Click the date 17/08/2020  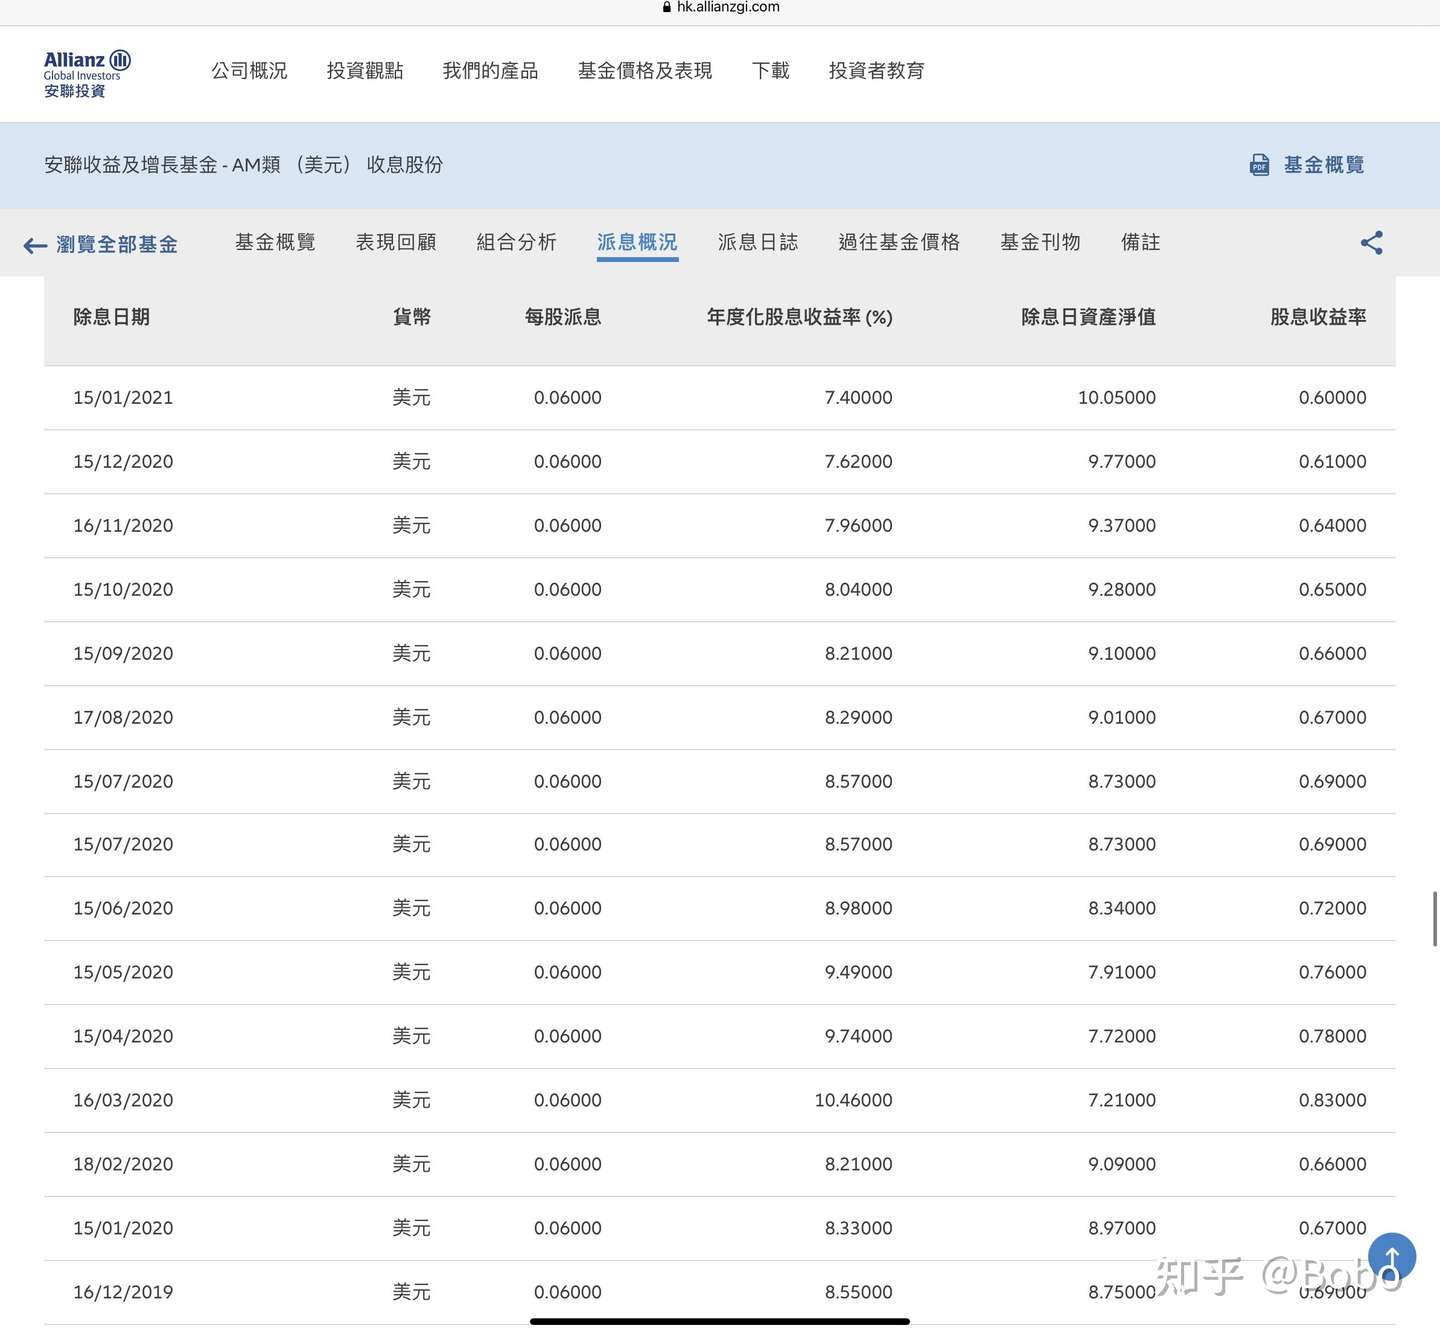123,718
